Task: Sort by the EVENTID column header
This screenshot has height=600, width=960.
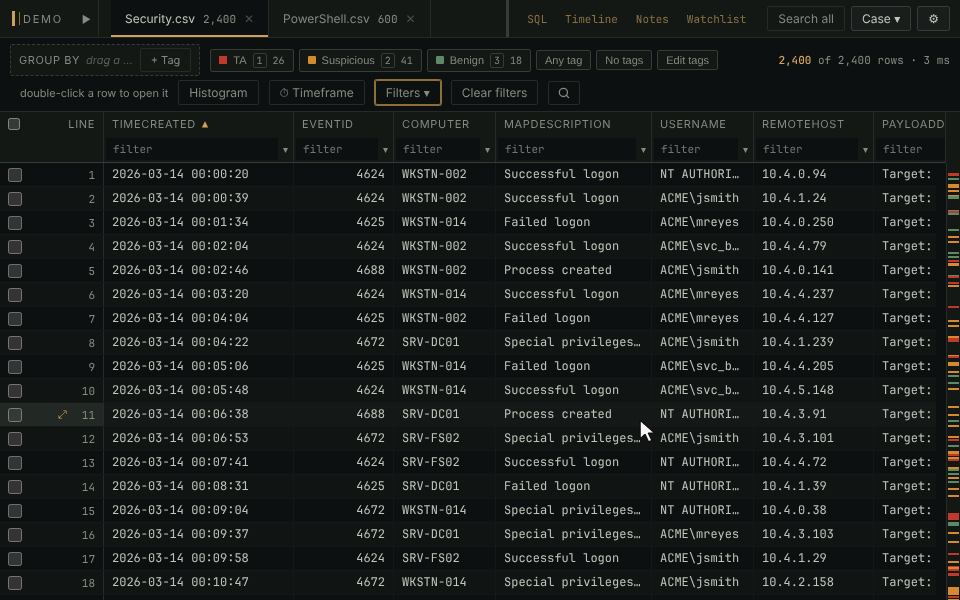Action: pyautogui.click(x=328, y=124)
